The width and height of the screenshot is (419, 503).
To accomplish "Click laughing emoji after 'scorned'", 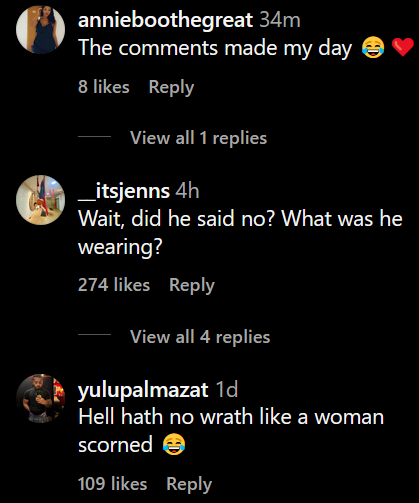I will tap(174, 445).
